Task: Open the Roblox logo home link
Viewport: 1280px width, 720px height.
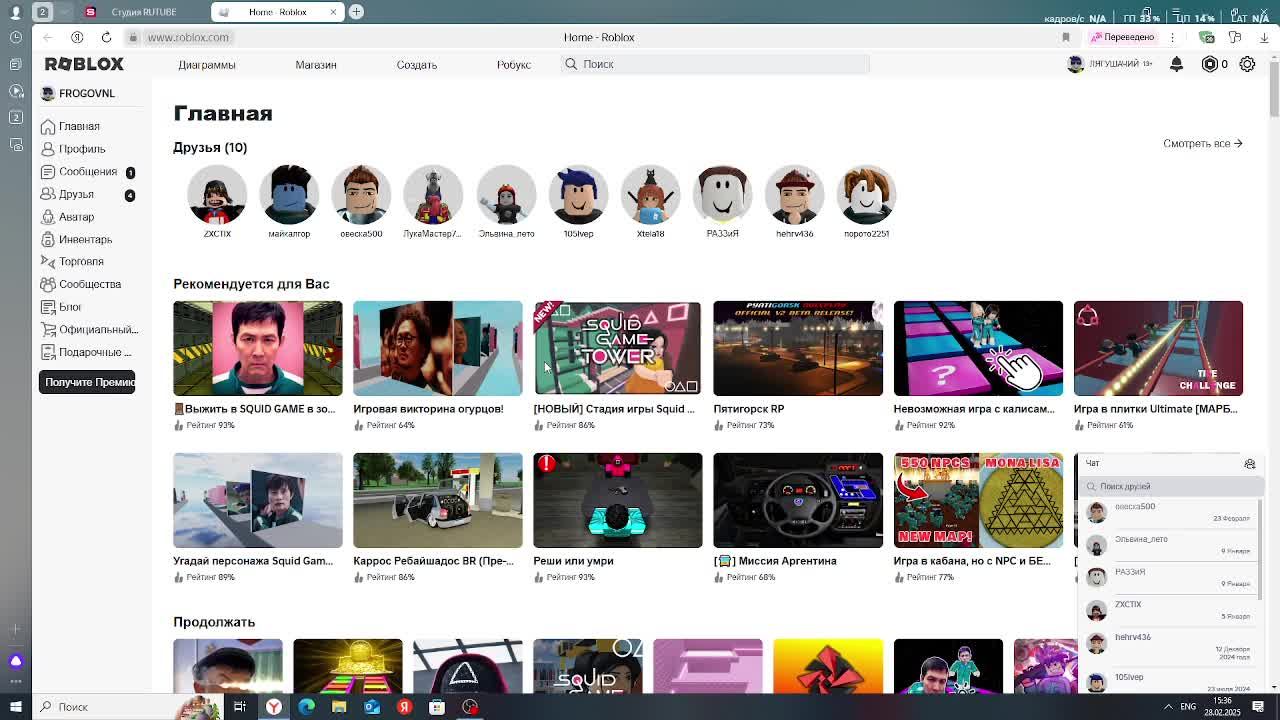Action: coord(84,64)
